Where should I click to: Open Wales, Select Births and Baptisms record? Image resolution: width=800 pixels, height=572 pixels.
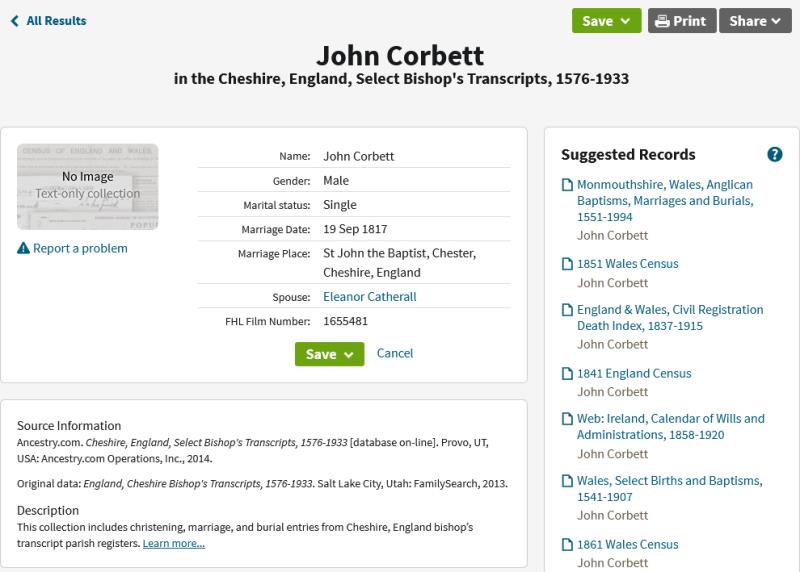[x=669, y=489]
